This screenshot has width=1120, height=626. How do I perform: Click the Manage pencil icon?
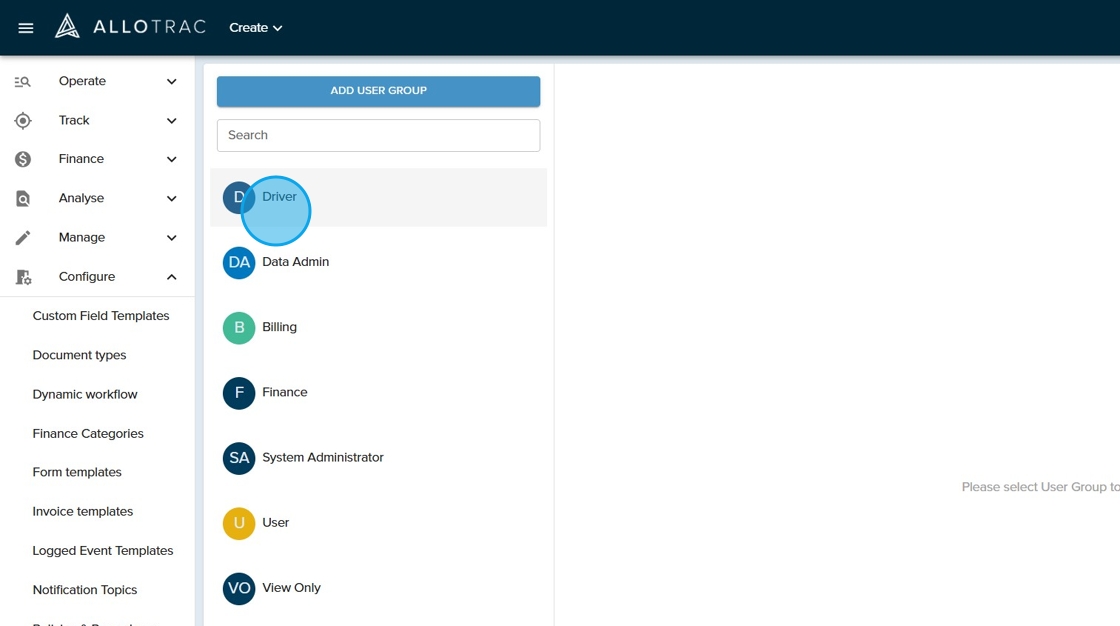pos(23,238)
